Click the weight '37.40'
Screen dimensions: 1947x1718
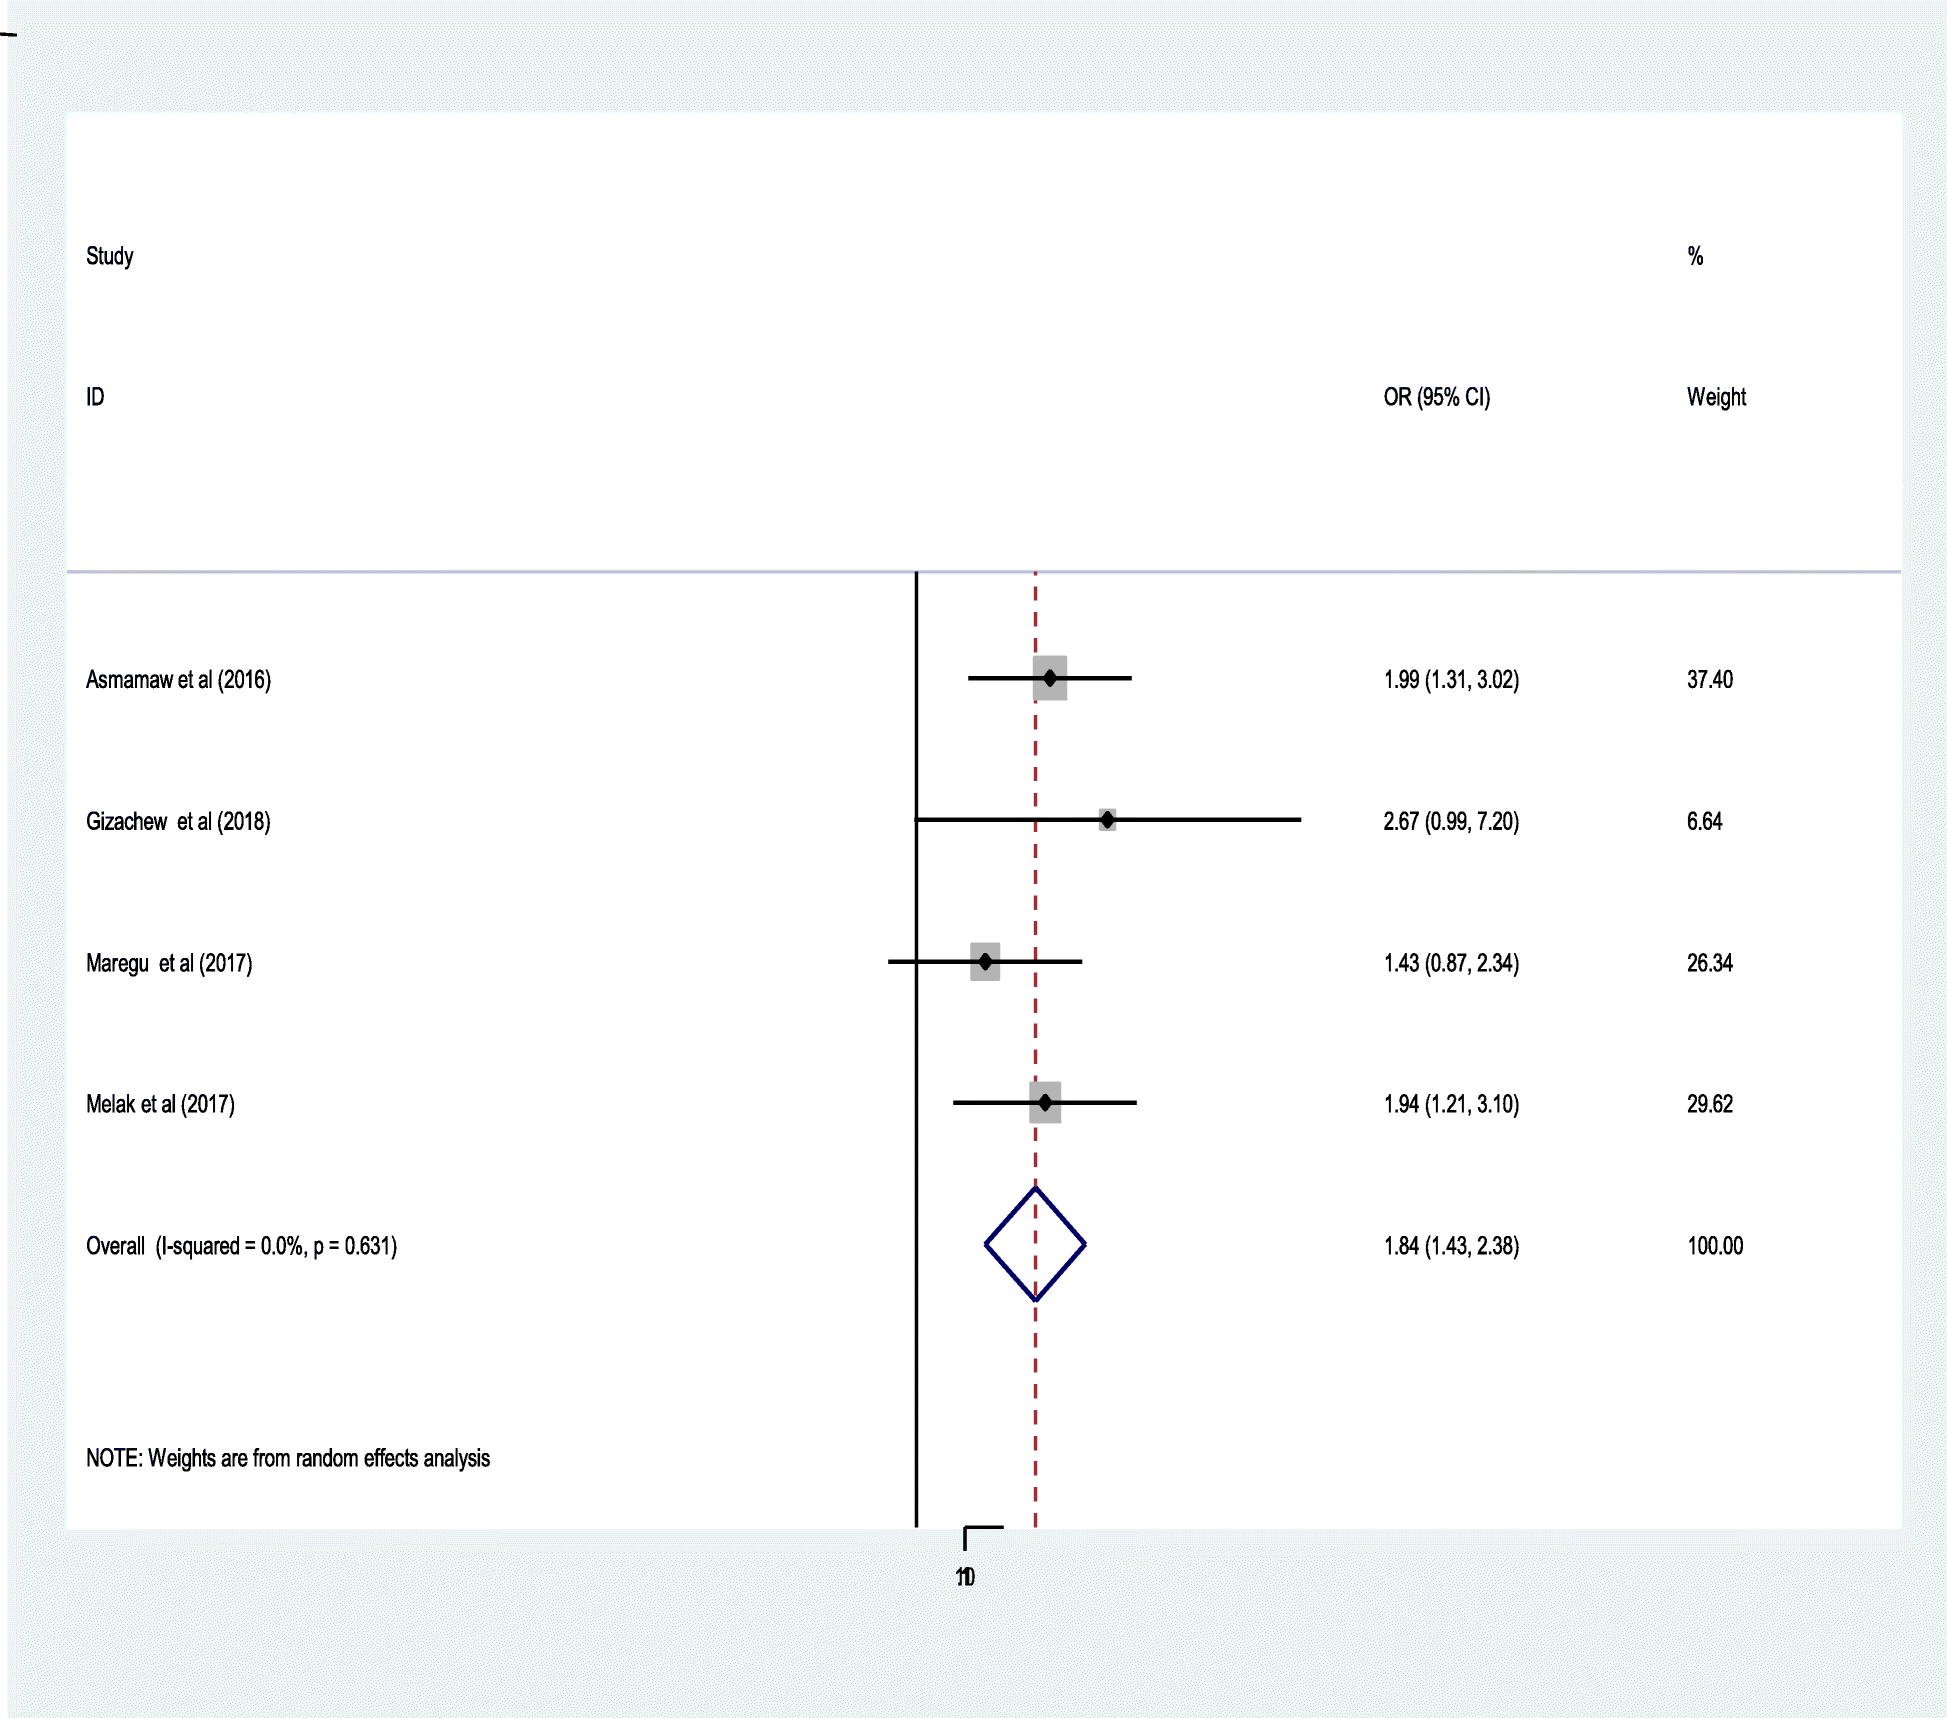pos(1710,680)
